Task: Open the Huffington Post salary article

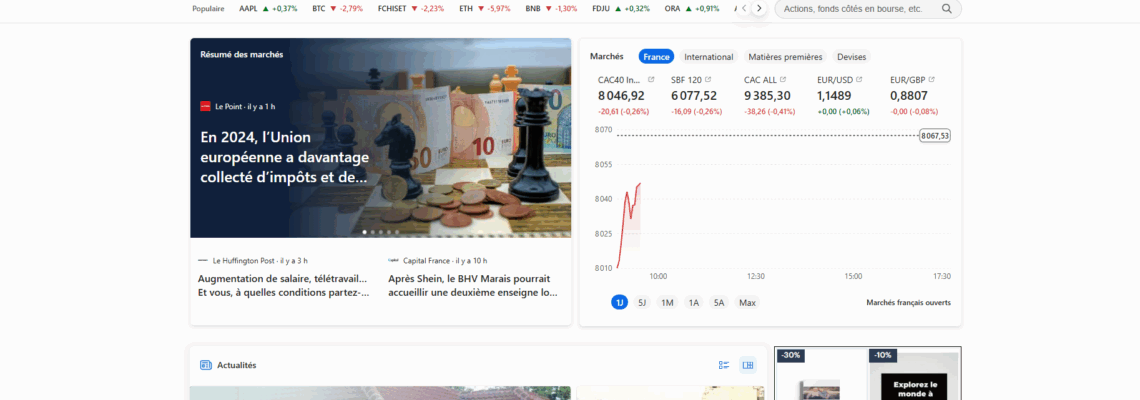Action: point(283,286)
